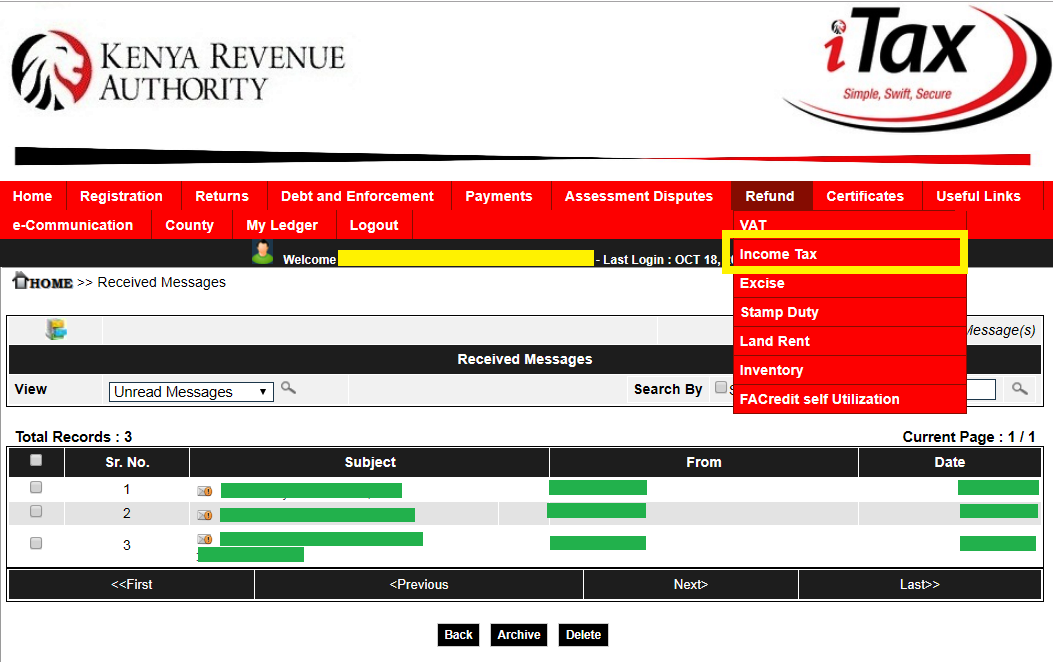Select FACredit self Utilization from Refund submenu
Screen dimensions: 1053x662
[x=850, y=399]
